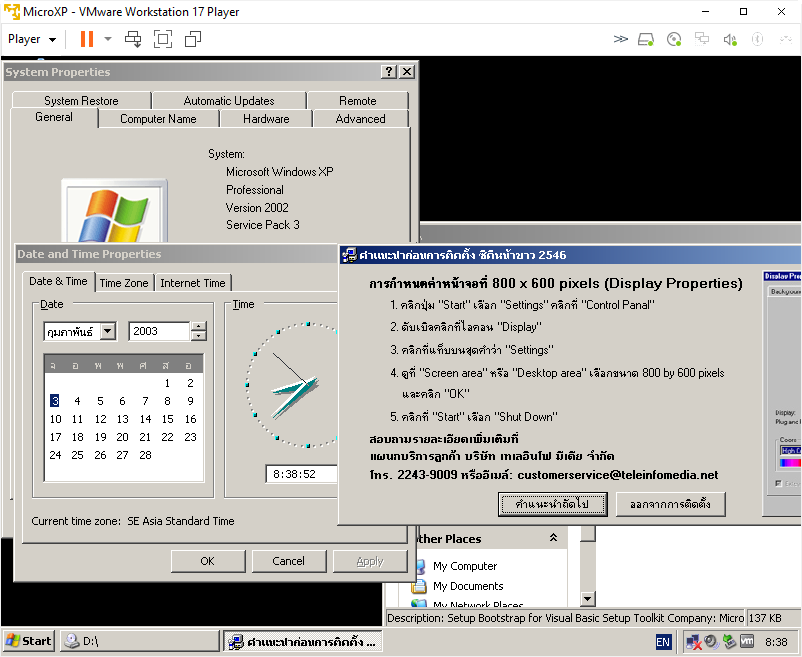The width and height of the screenshot is (802, 657).
Task: Click the color slider in Display Properties preview
Action: pyautogui.click(x=790, y=463)
